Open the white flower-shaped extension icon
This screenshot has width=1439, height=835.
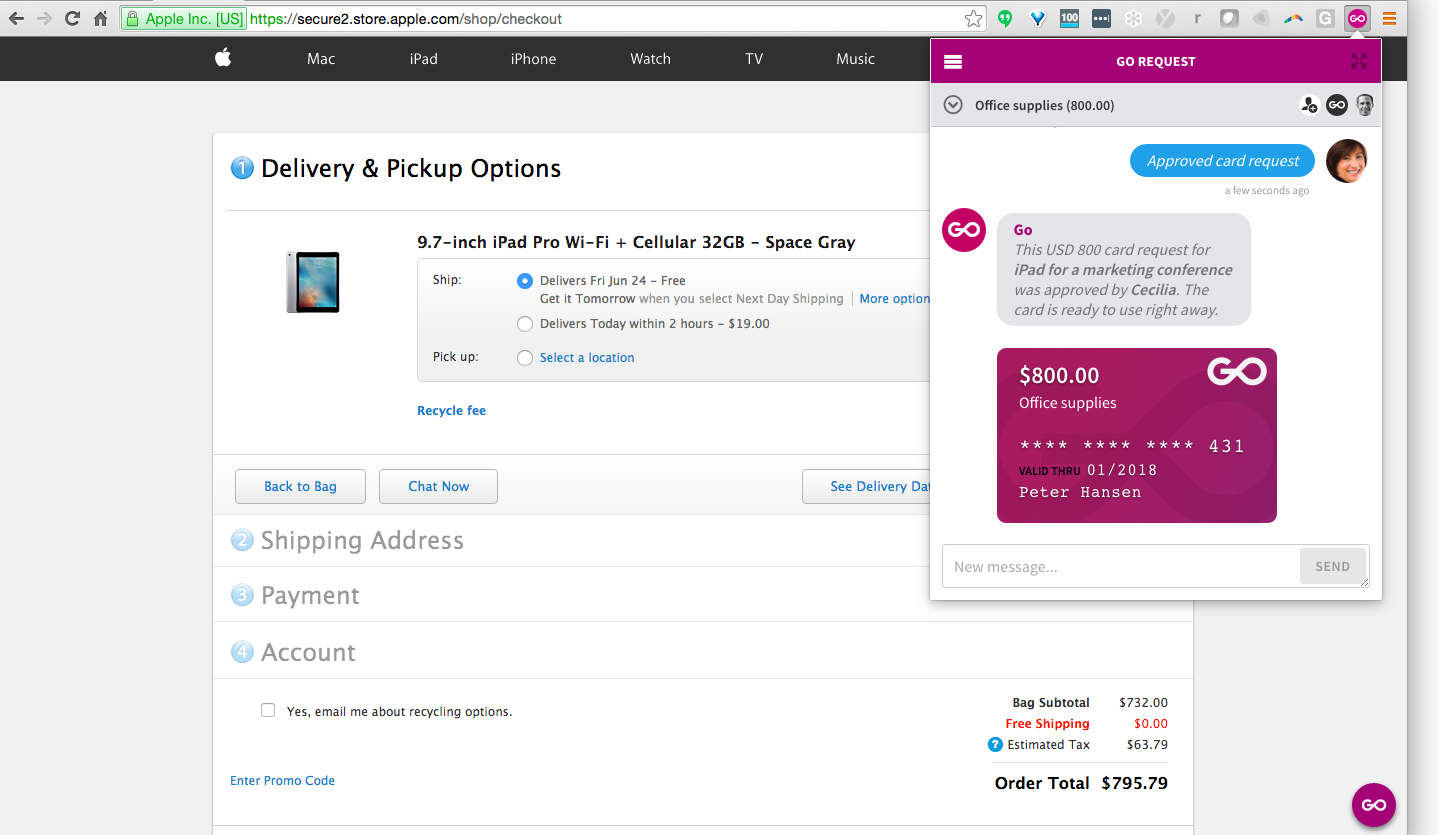pos(1133,18)
